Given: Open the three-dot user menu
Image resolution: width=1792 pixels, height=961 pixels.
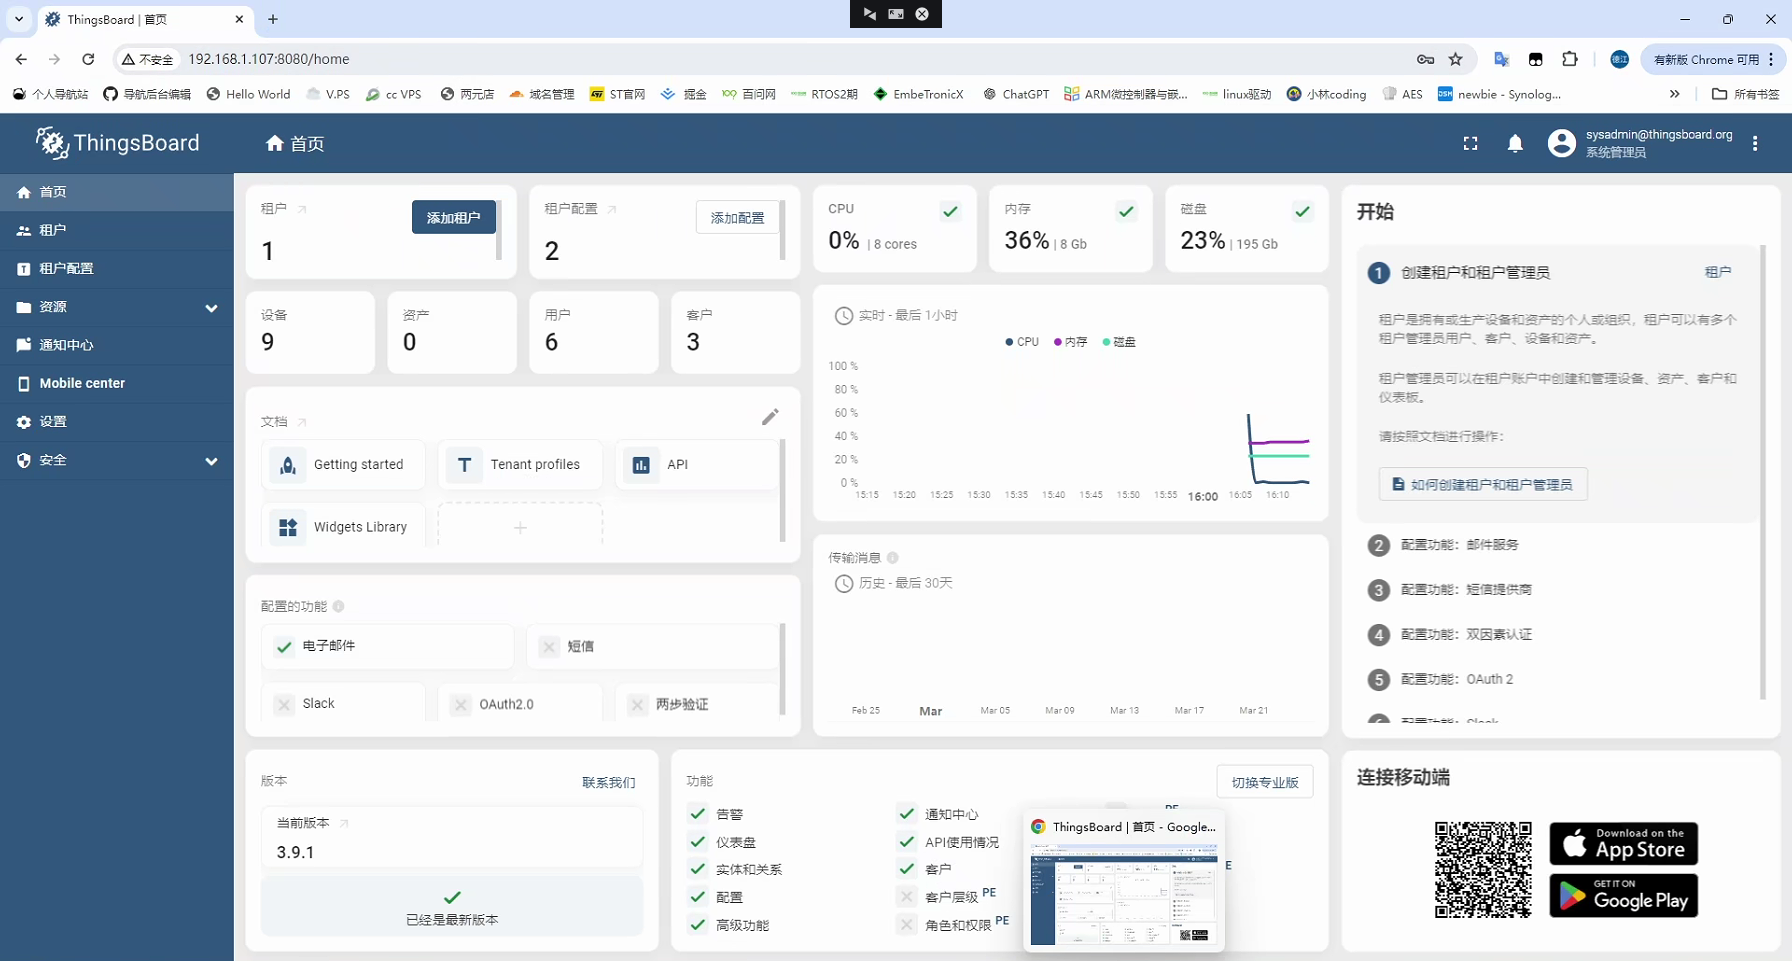Looking at the screenshot, I should tap(1755, 144).
